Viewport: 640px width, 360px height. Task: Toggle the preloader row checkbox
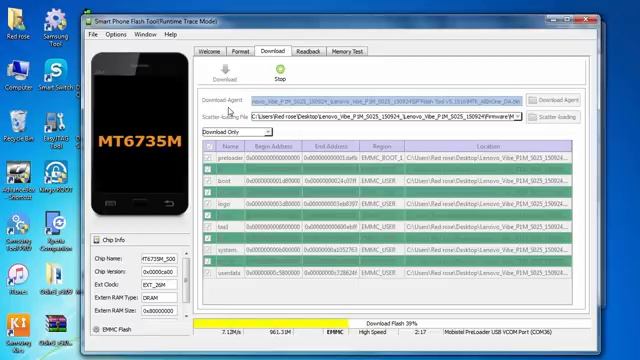(x=208, y=158)
